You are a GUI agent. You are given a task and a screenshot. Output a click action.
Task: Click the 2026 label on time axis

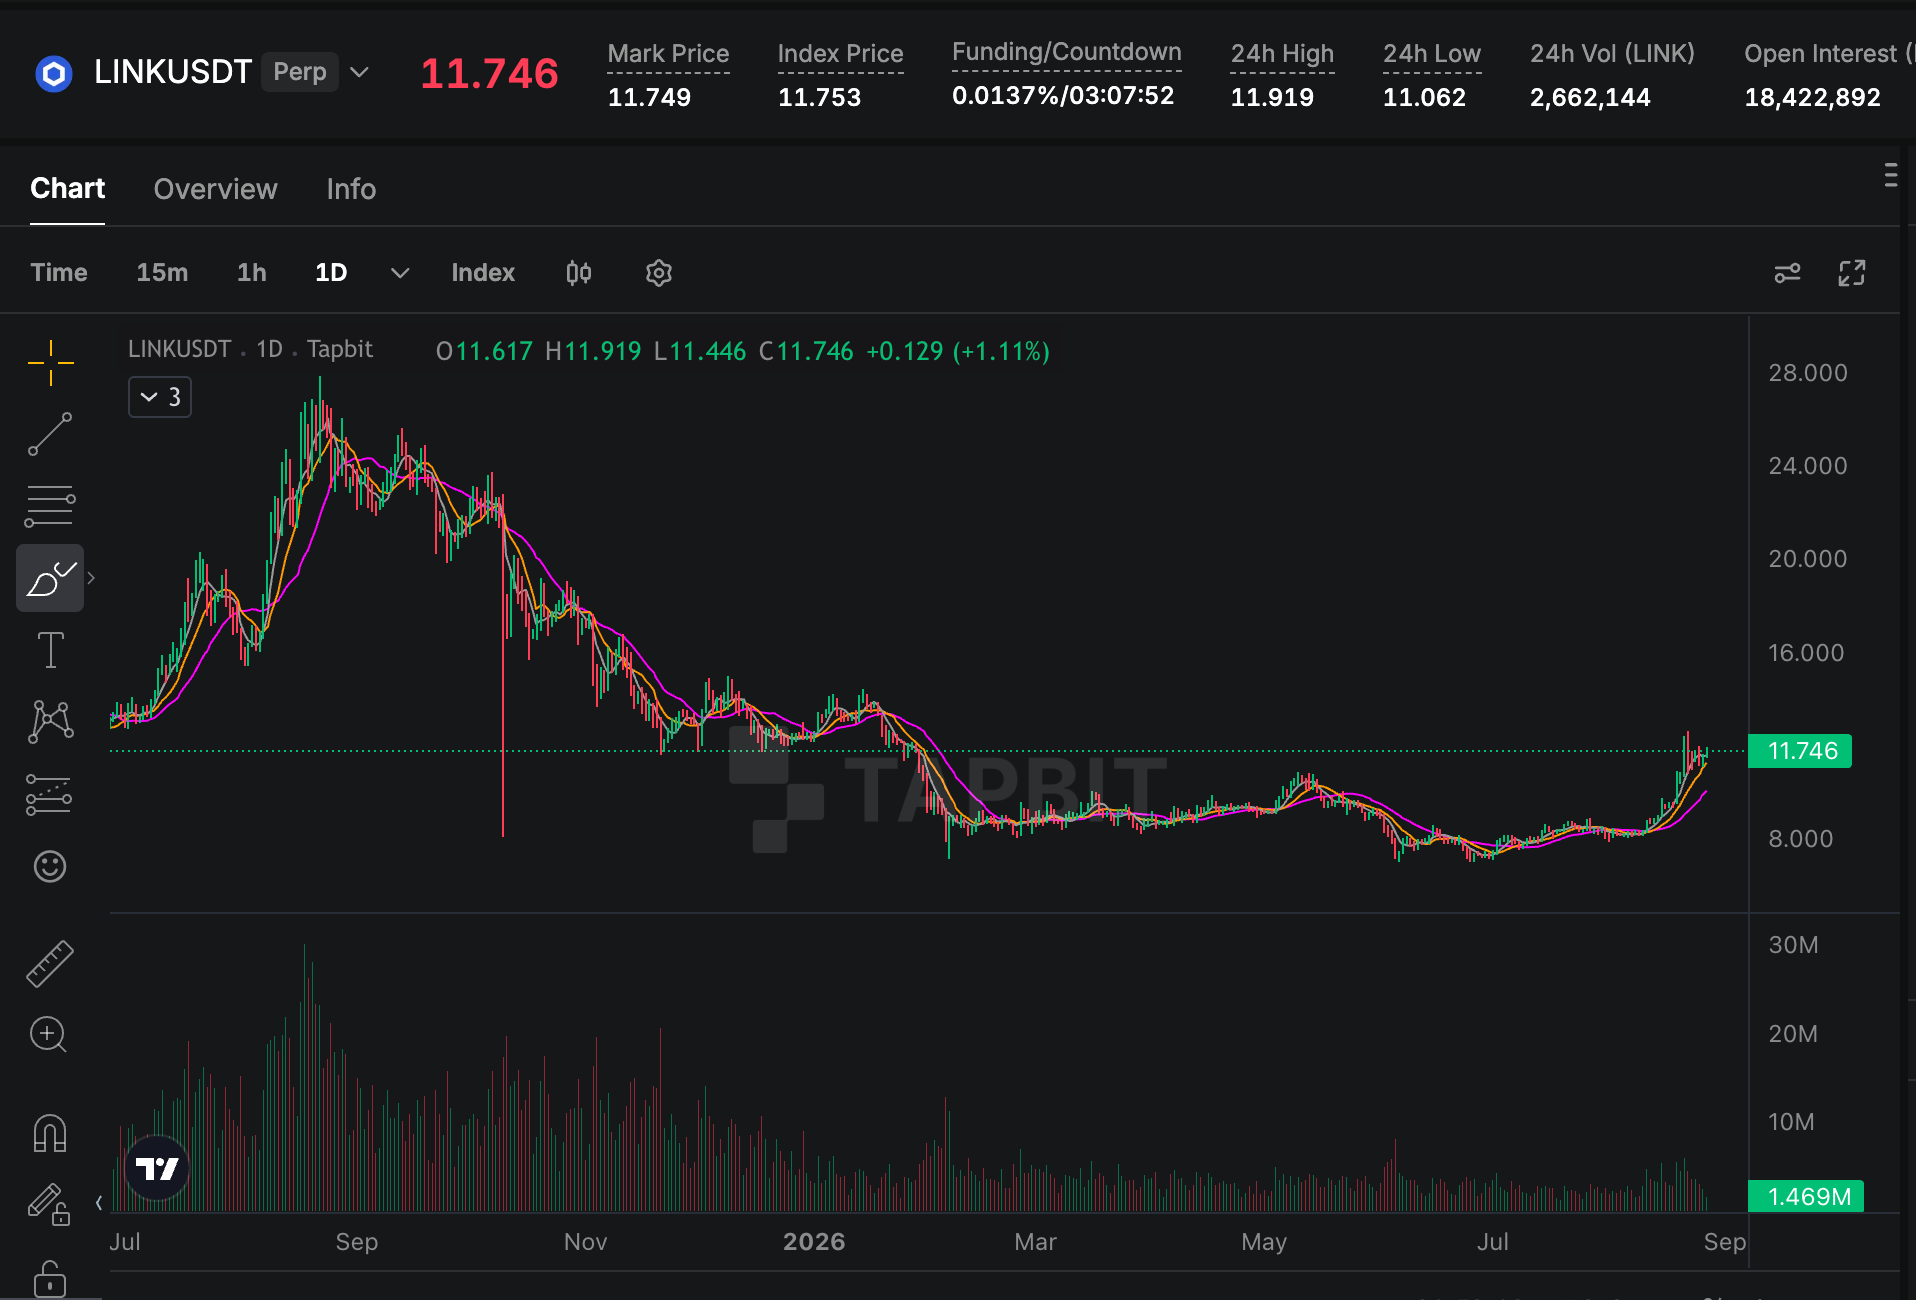click(814, 1242)
